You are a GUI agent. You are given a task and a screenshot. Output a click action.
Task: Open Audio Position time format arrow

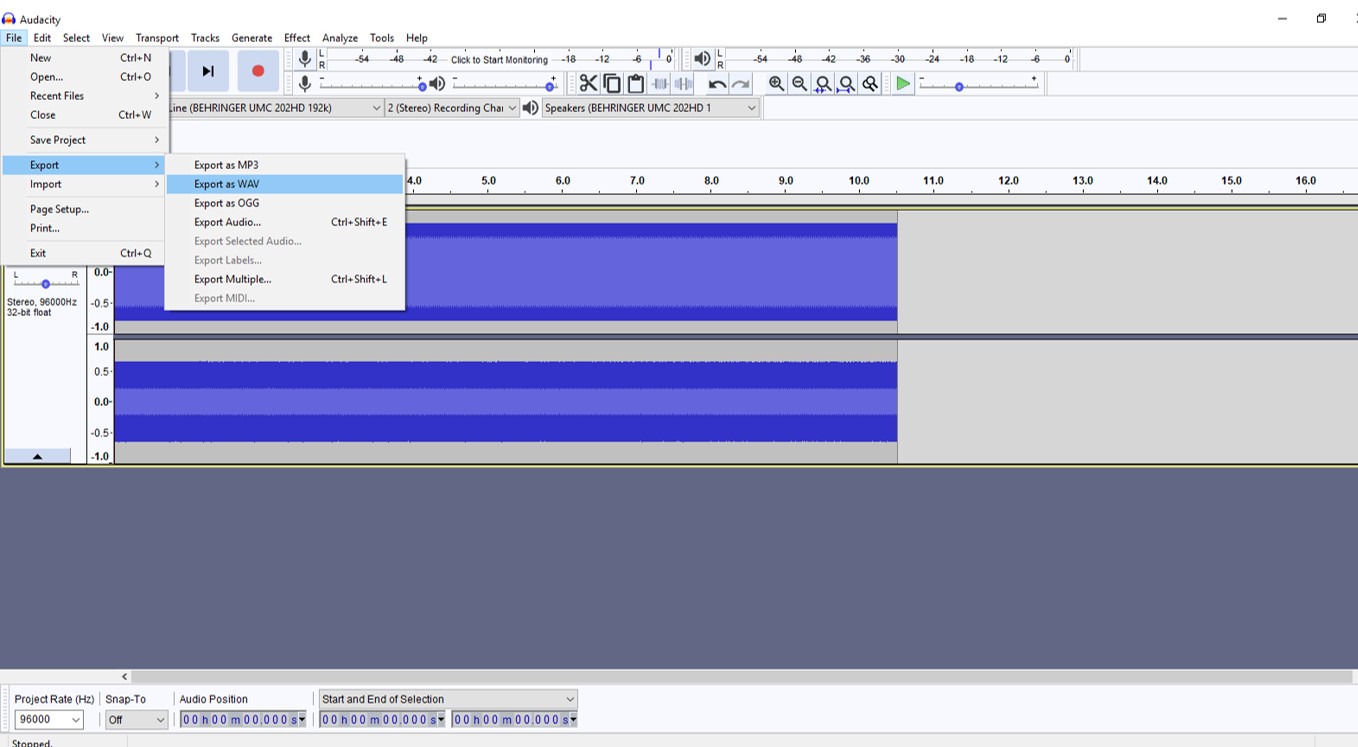coord(302,720)
